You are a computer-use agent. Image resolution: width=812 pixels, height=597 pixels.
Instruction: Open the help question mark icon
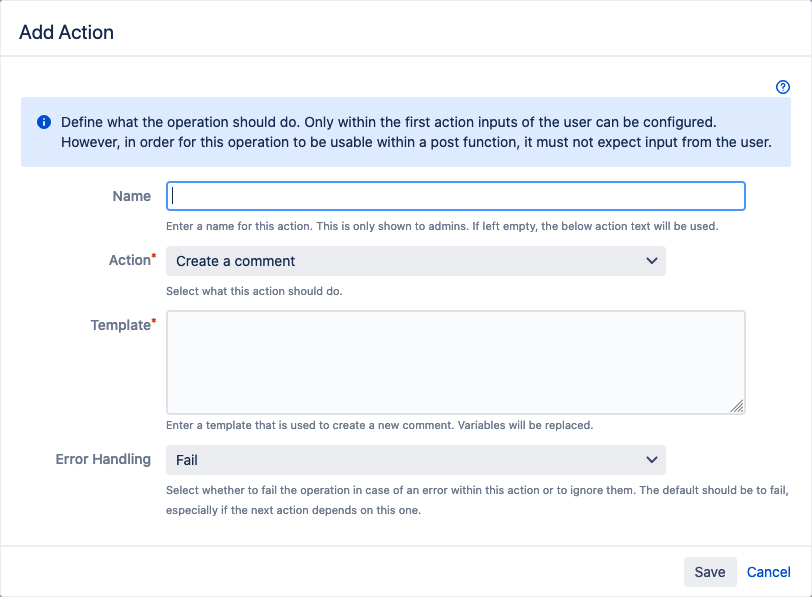[783, 87]
